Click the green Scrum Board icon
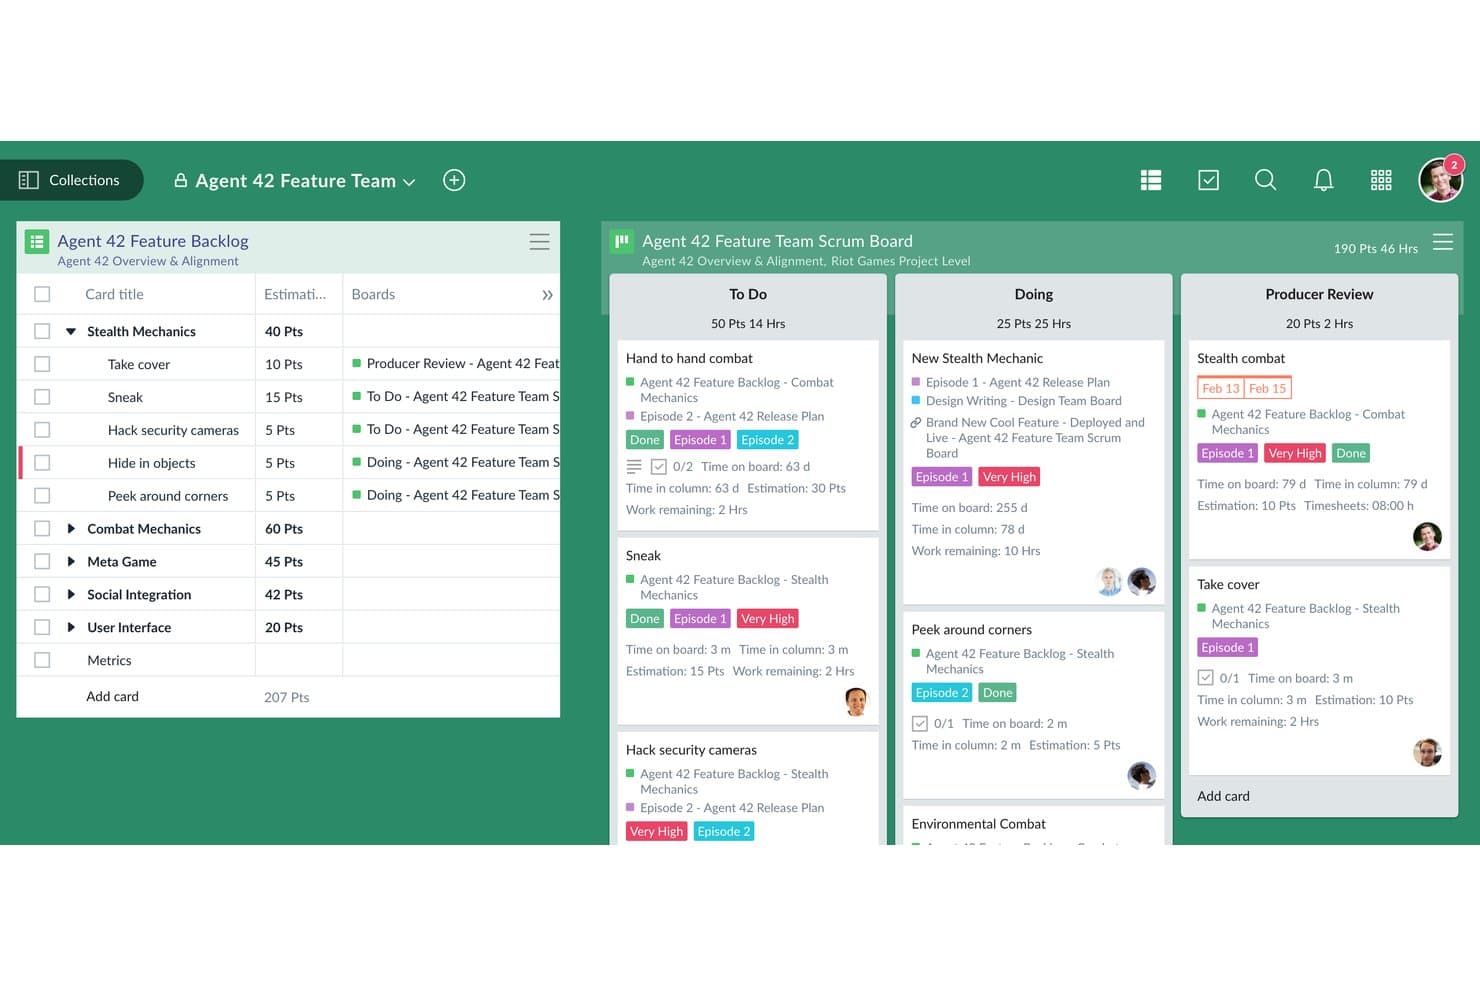The height and width of the screenshot is (987, 1480). click(x=622, y=241)
